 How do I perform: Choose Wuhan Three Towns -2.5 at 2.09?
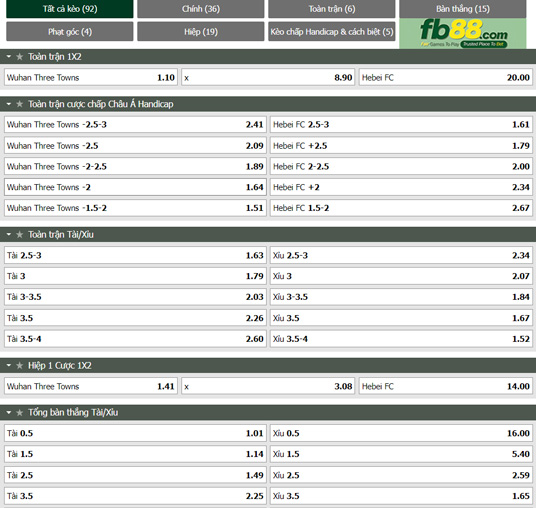pyautogui.click(x=135, y=146)
